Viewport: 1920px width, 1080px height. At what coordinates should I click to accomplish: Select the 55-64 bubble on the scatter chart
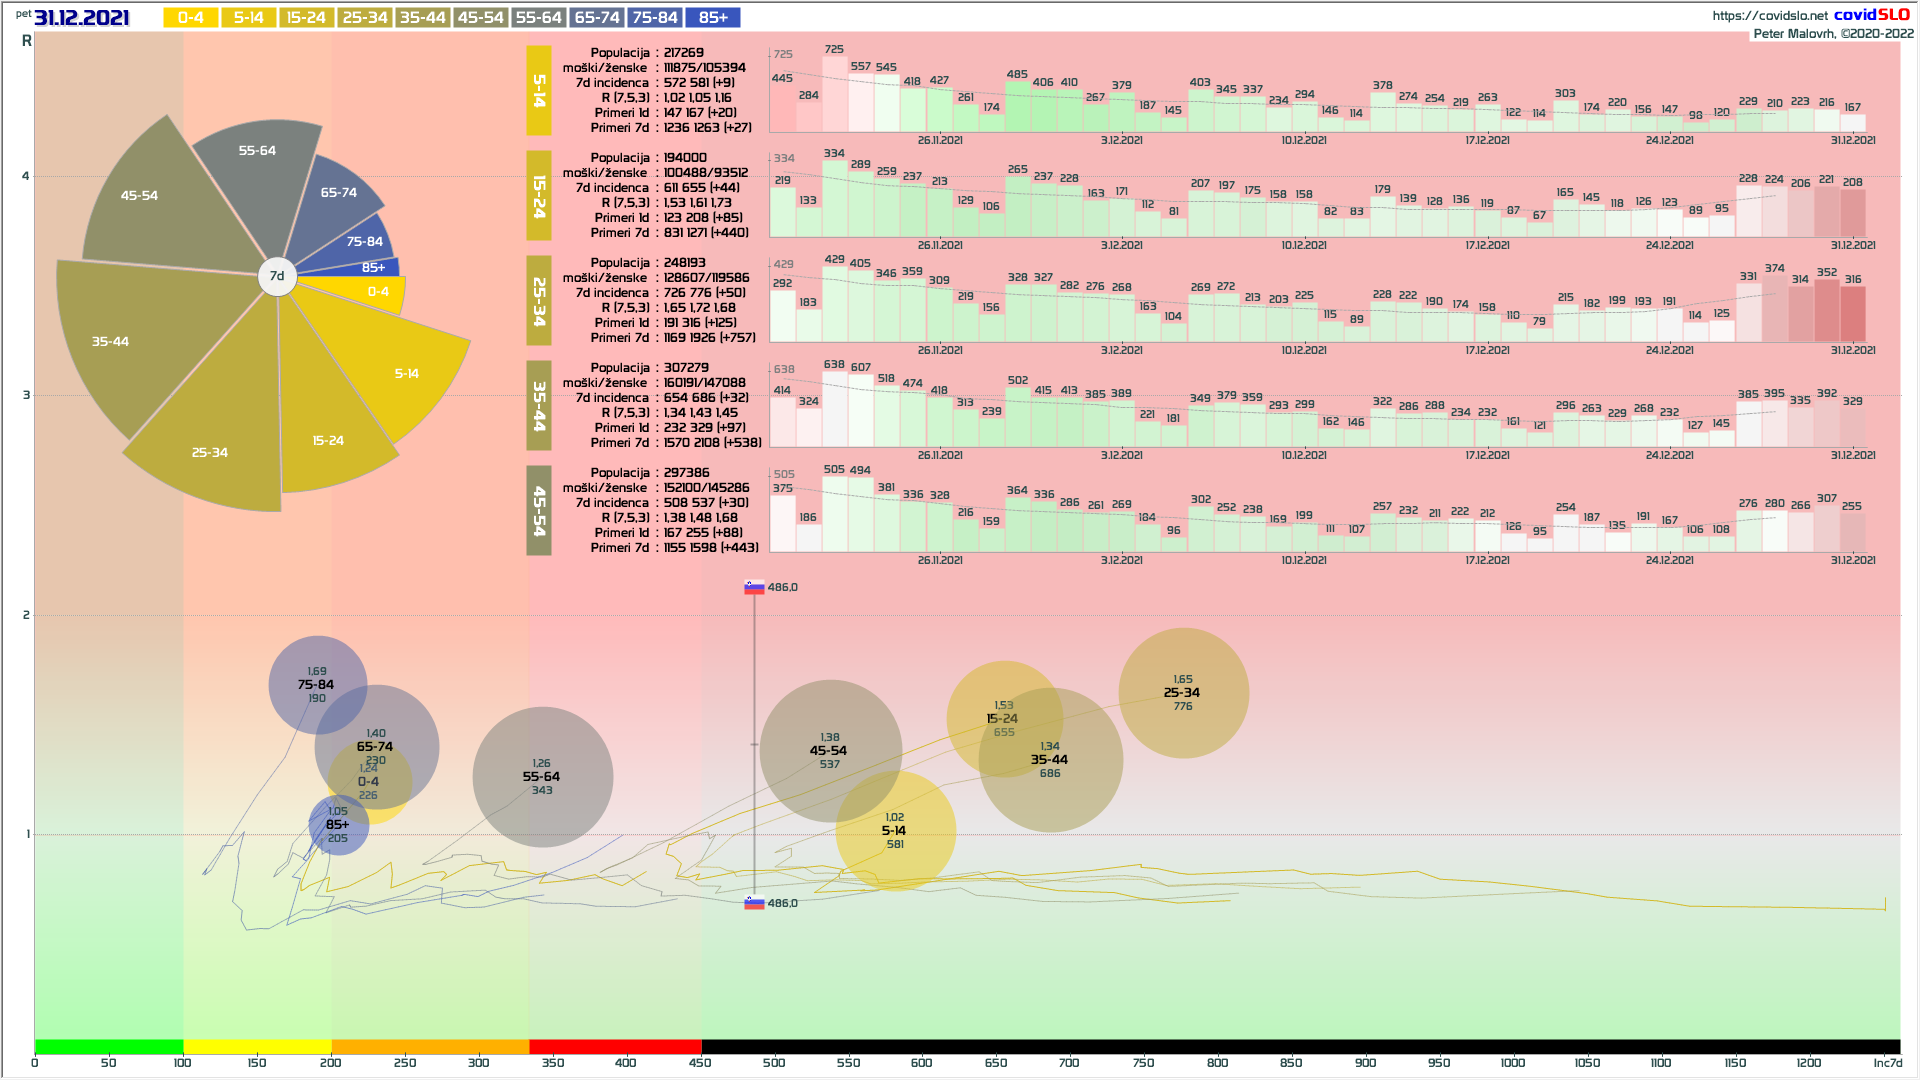542,777
